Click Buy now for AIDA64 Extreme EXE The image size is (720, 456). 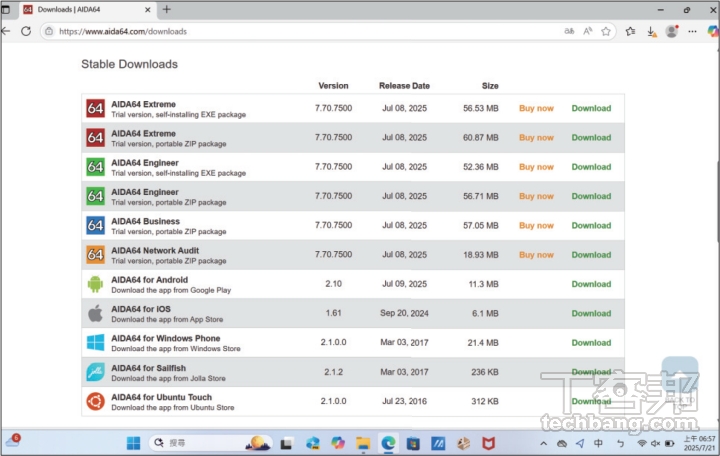(x=536, y=108)
